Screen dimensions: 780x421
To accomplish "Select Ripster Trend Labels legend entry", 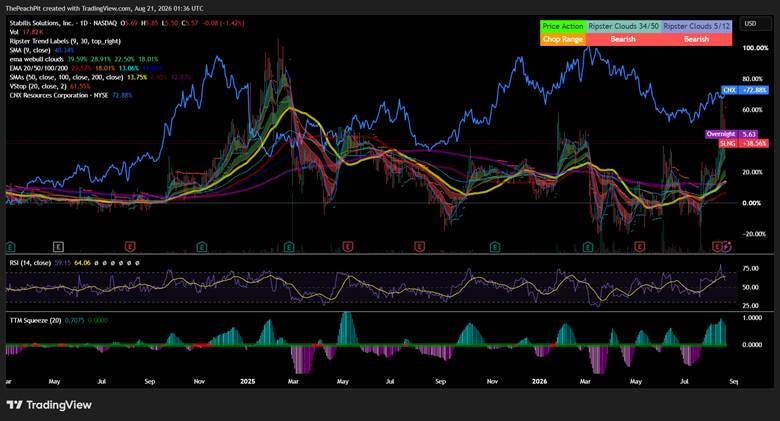I will click(x=65, y=41).
